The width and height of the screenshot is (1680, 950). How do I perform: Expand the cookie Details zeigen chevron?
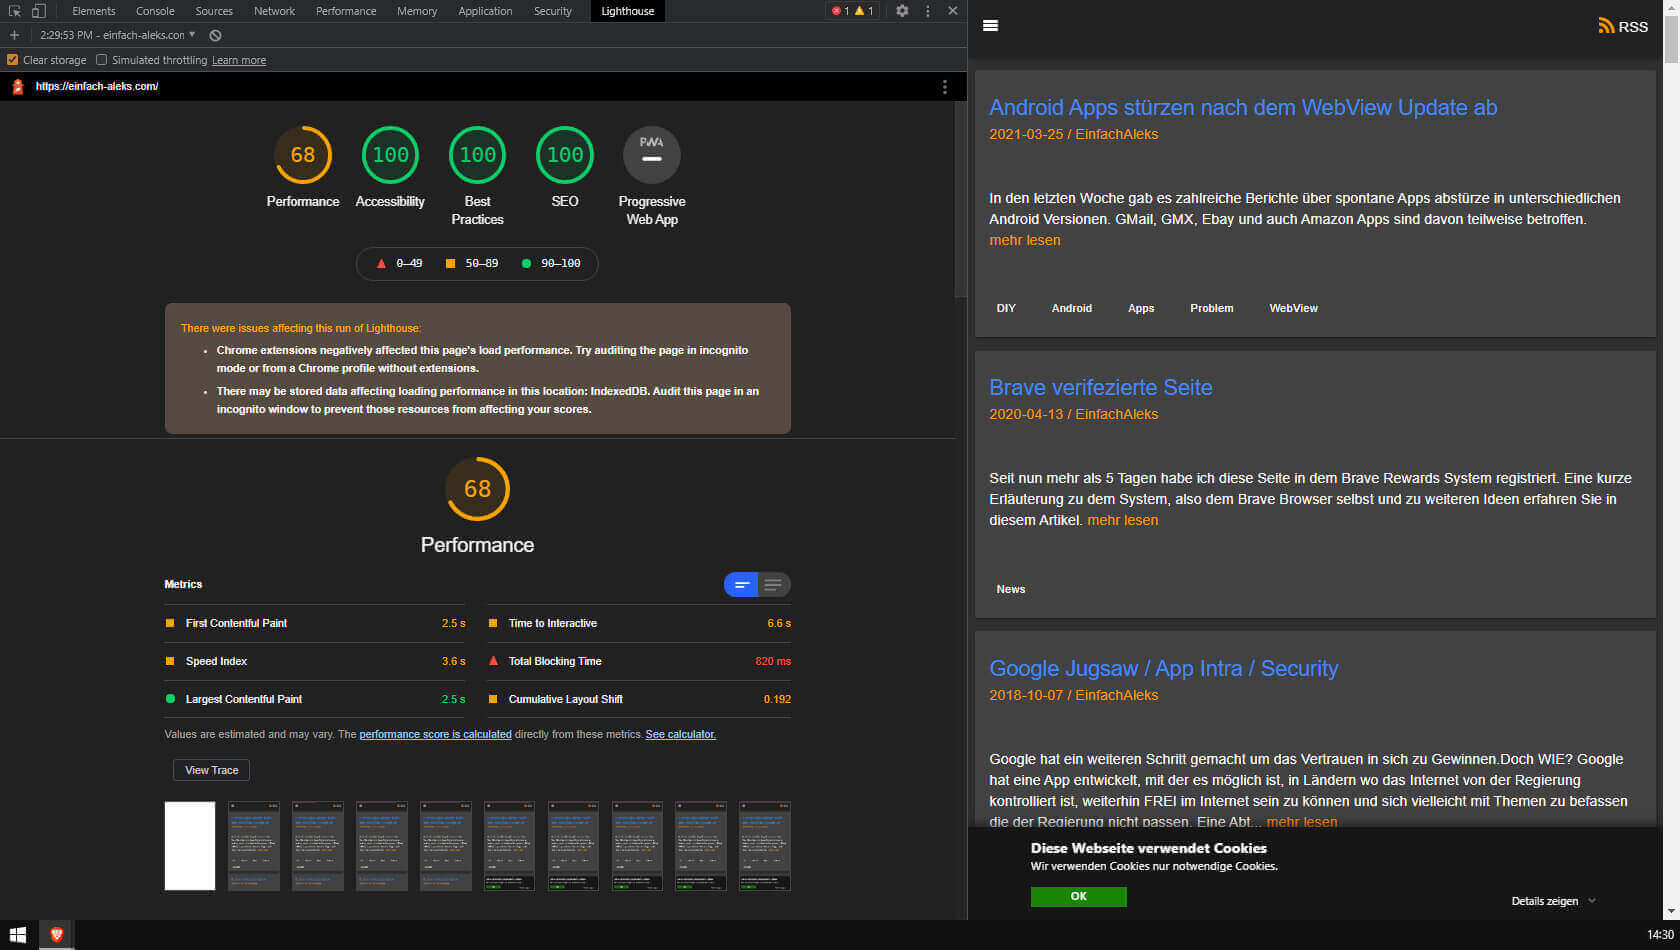coord(1592,901)
